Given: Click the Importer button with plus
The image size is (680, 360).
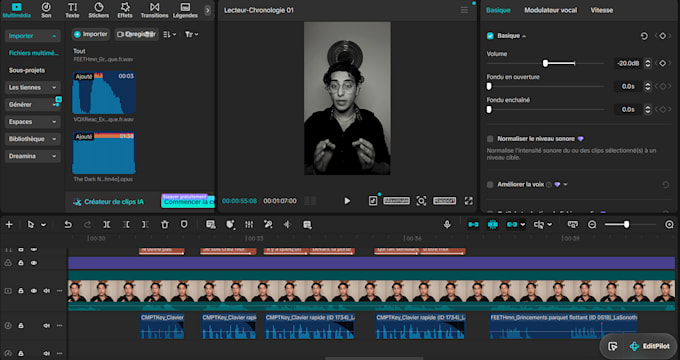Looking at the screenshot, I should click(x=90, y=34).
